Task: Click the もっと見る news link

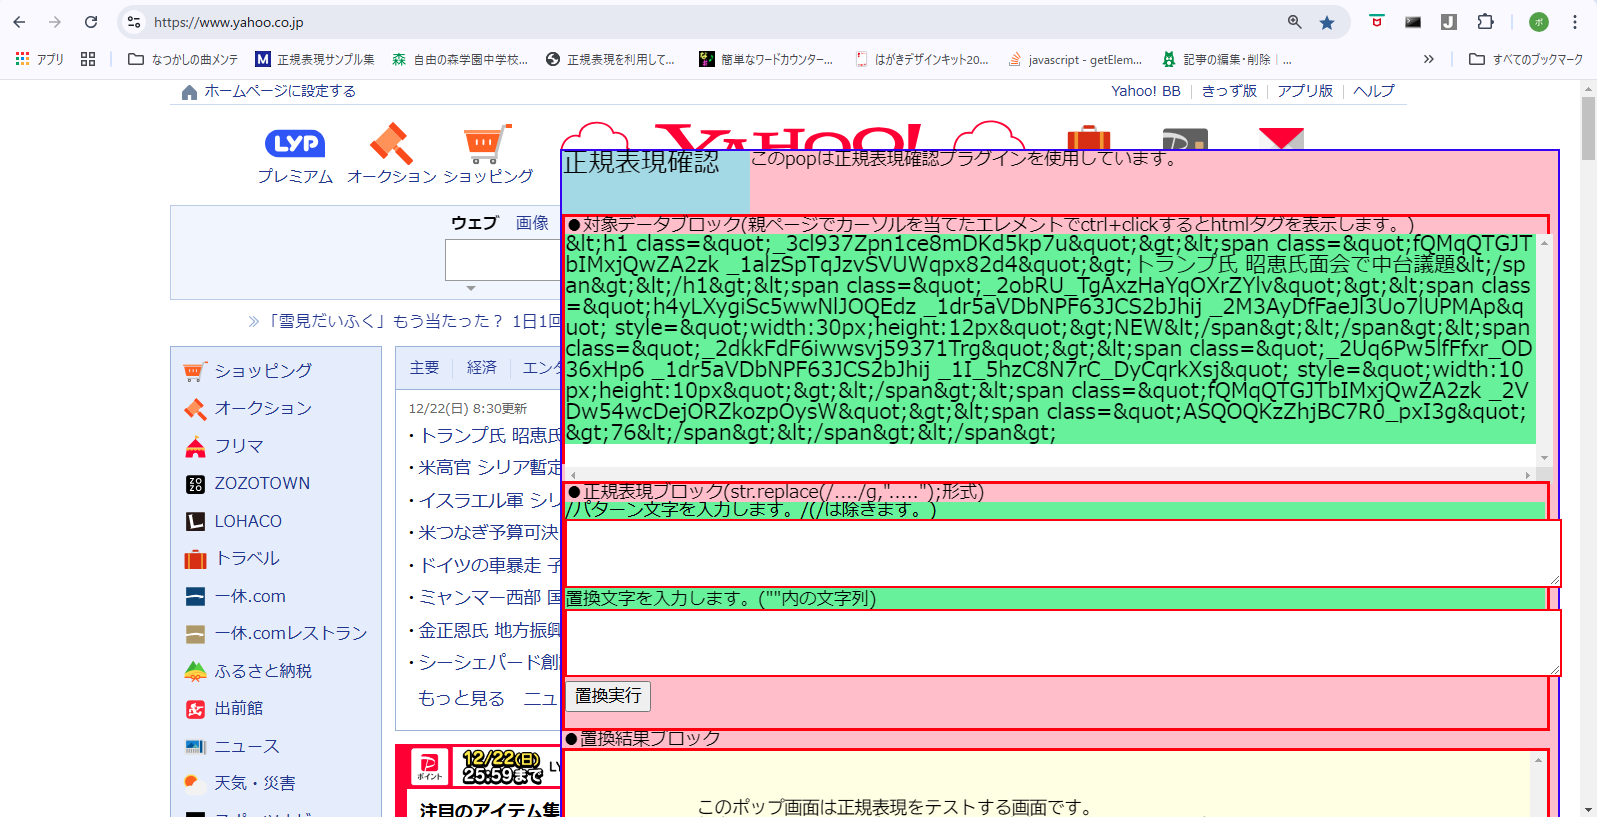Action: [x=461, y=698]
